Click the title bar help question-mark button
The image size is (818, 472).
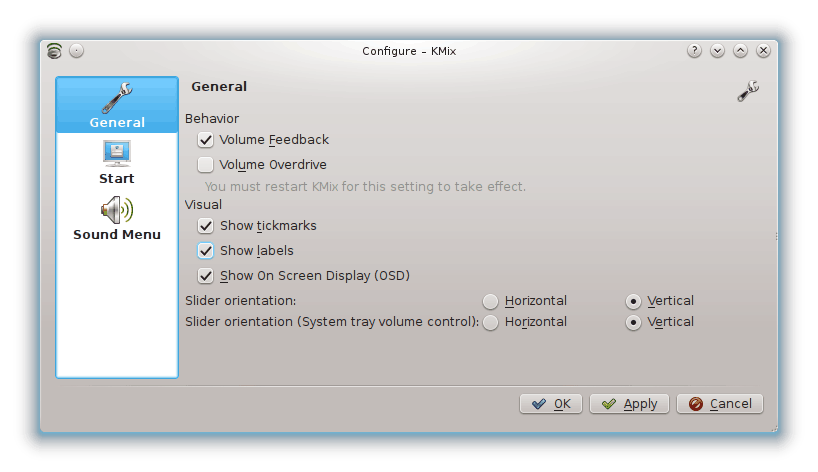[694, 51]
